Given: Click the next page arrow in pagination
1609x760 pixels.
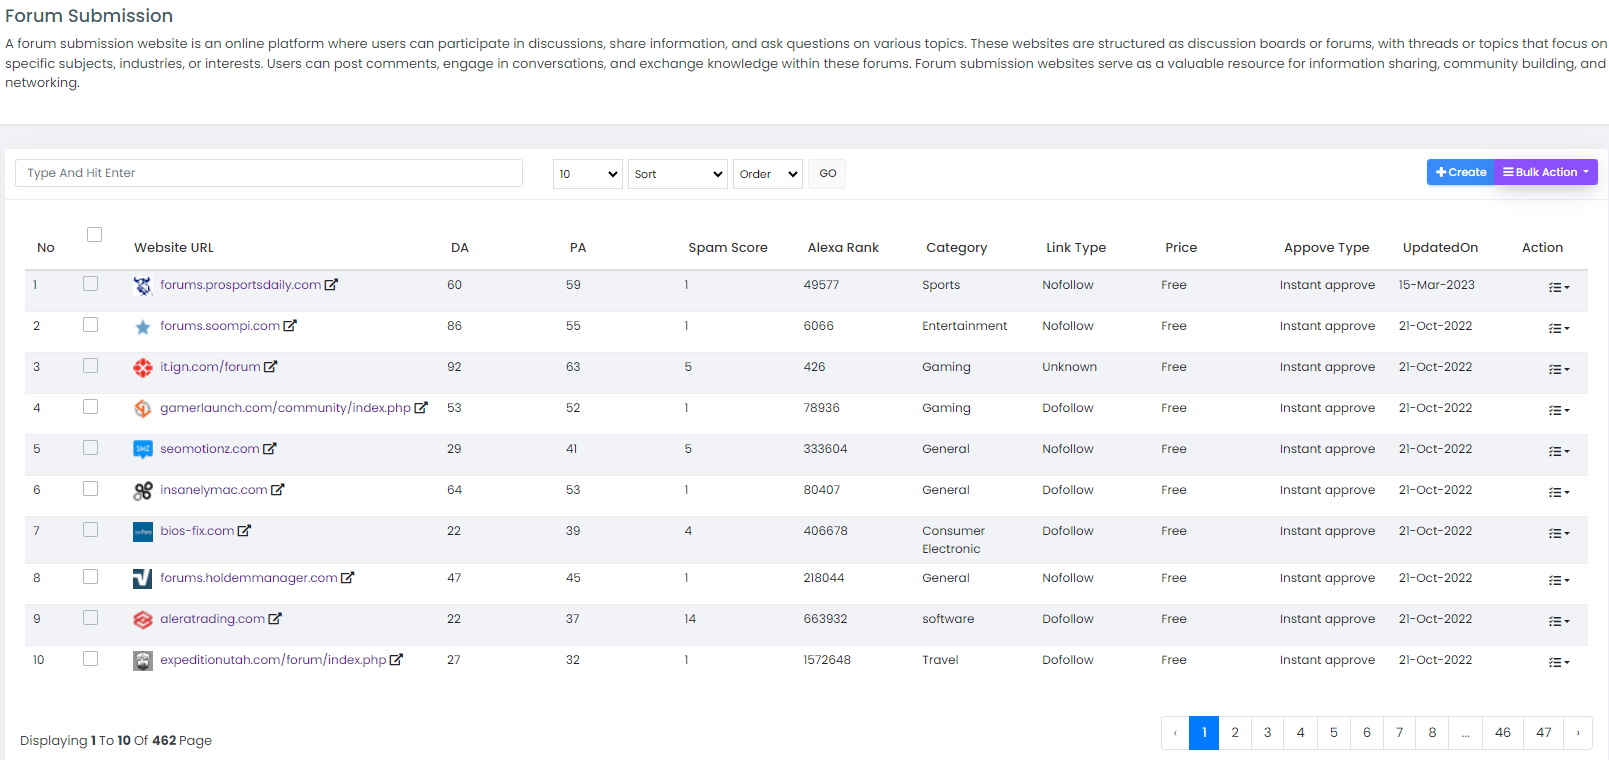Looking at the screenshot, I should [x=1578, y=733].
